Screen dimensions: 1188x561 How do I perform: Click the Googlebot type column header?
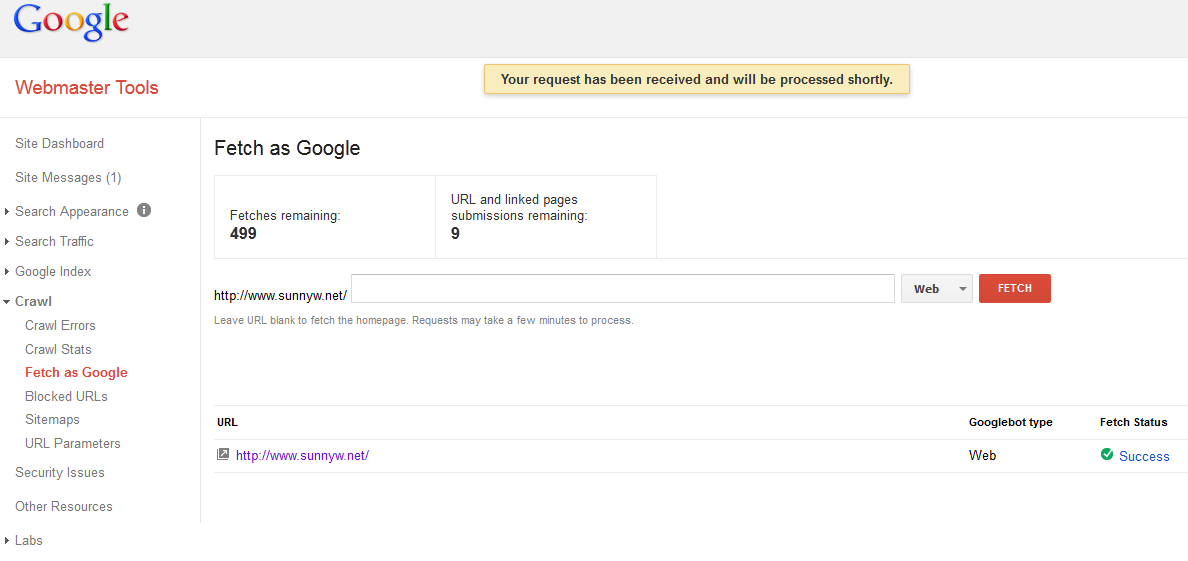click(x=1011, y=422)
